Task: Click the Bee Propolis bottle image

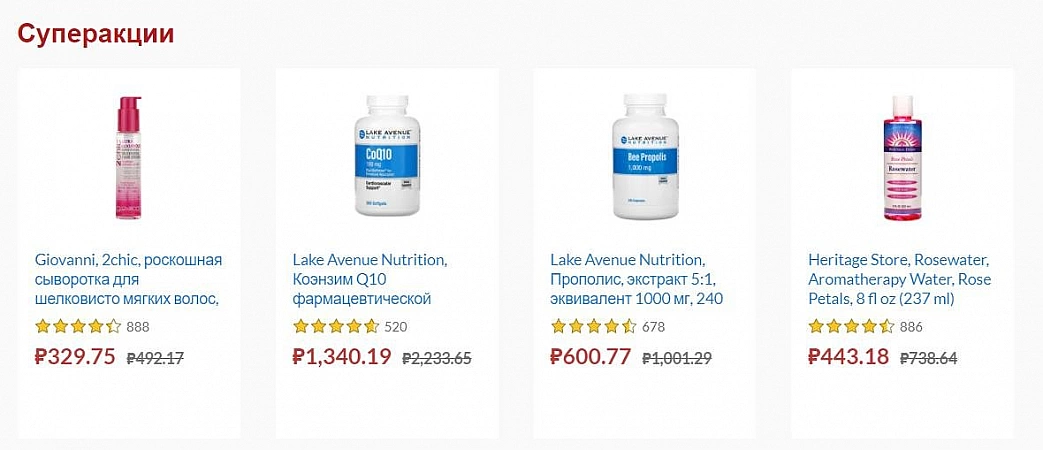Action: coord(645,157)
